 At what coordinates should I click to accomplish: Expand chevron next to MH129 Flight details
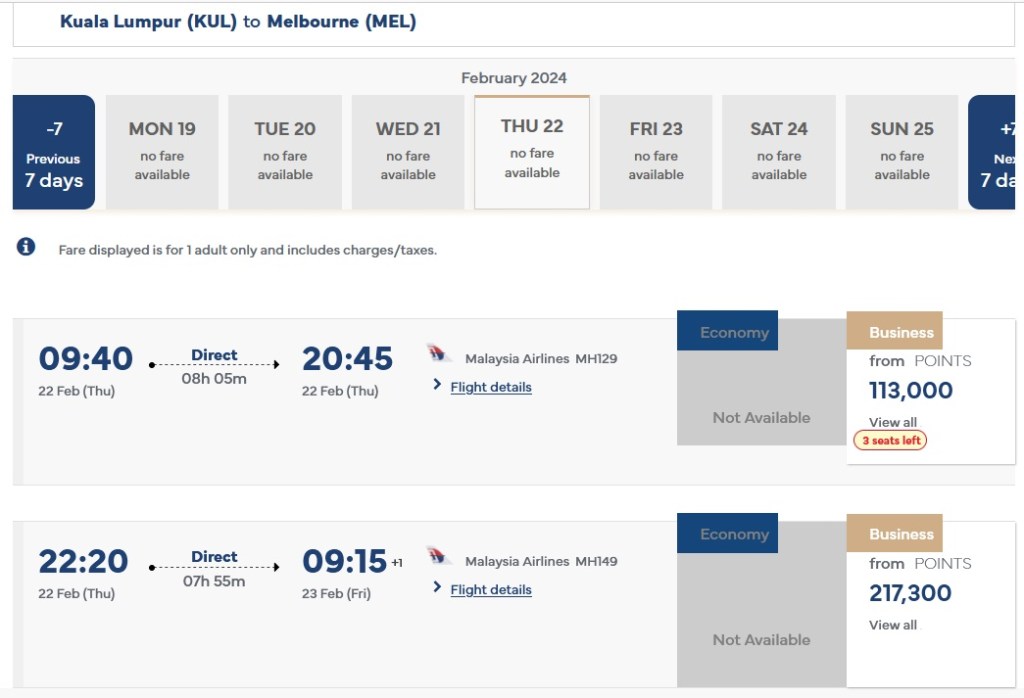point(437,385)
